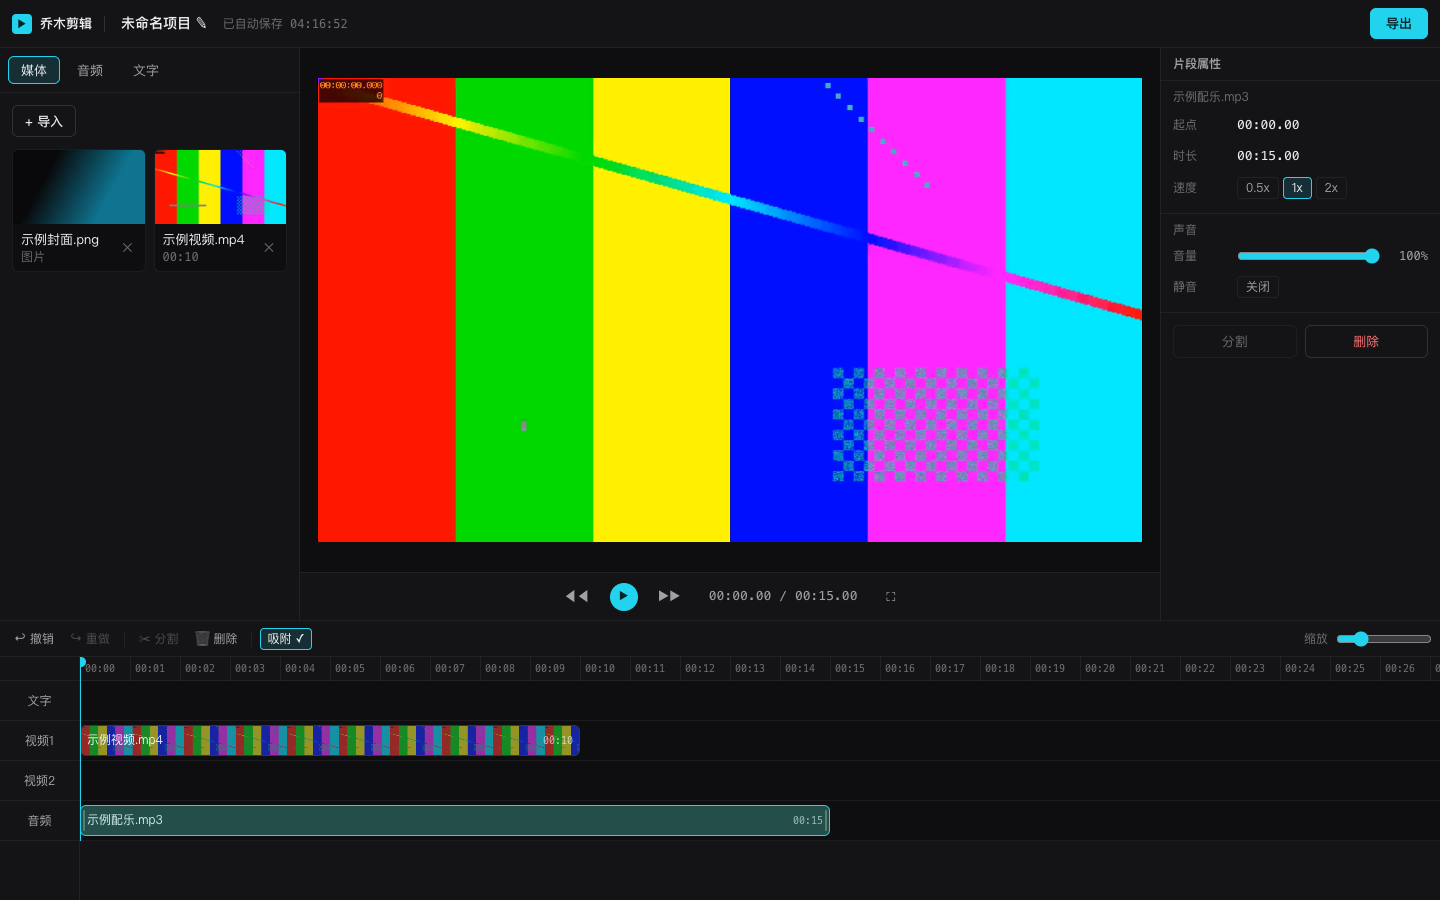Set clip speed to 2x
Viewport: 1440px width, 900px height.
(1331, 188)
